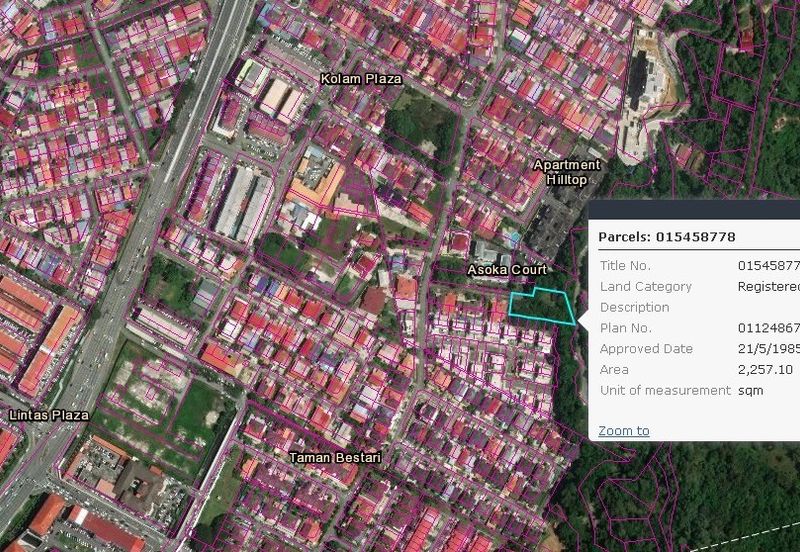
Task: Click the dark header bar of popup
Action: tap(694, 210)
